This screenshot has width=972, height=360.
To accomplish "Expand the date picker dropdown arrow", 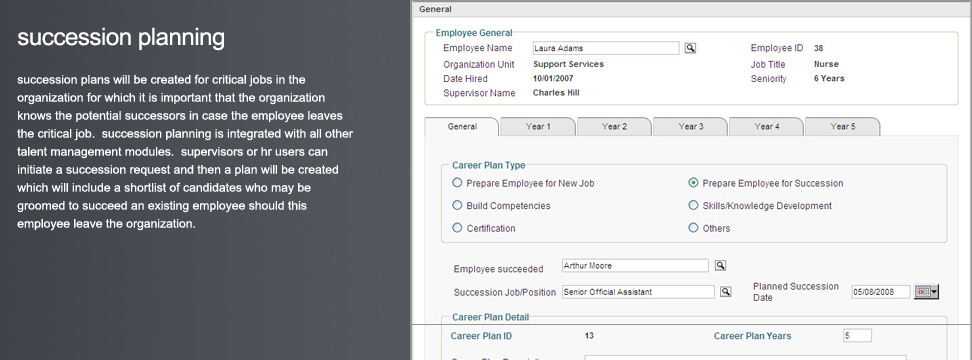I will click(935, 292).
